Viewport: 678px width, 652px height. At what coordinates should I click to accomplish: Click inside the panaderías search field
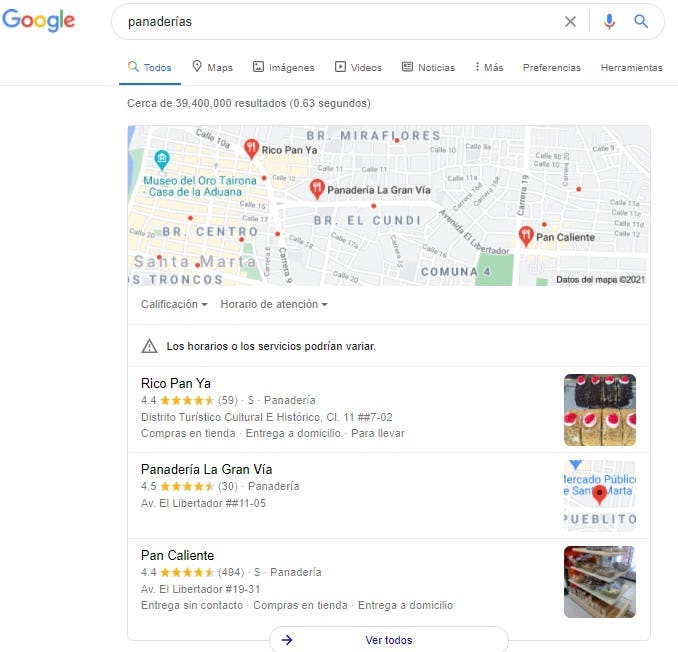click(337, 21)
